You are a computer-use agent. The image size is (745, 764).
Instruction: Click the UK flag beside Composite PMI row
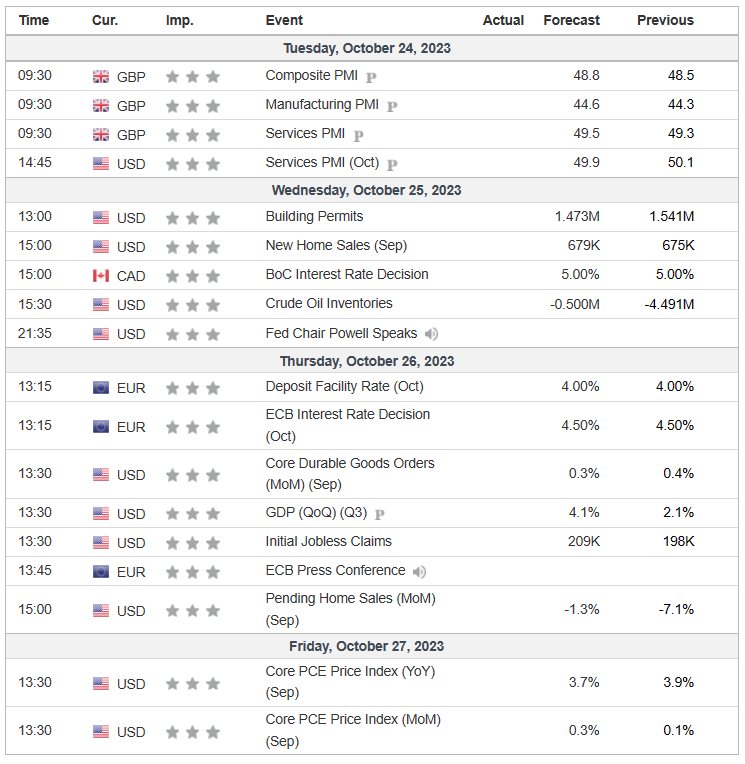click(101, 77)
